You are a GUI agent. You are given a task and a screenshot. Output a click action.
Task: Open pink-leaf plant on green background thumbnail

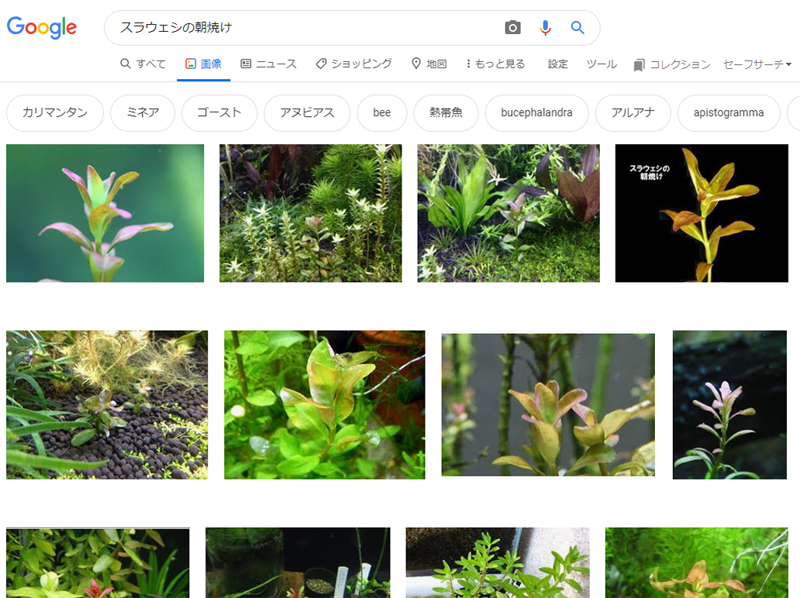[x=105, y=213]
